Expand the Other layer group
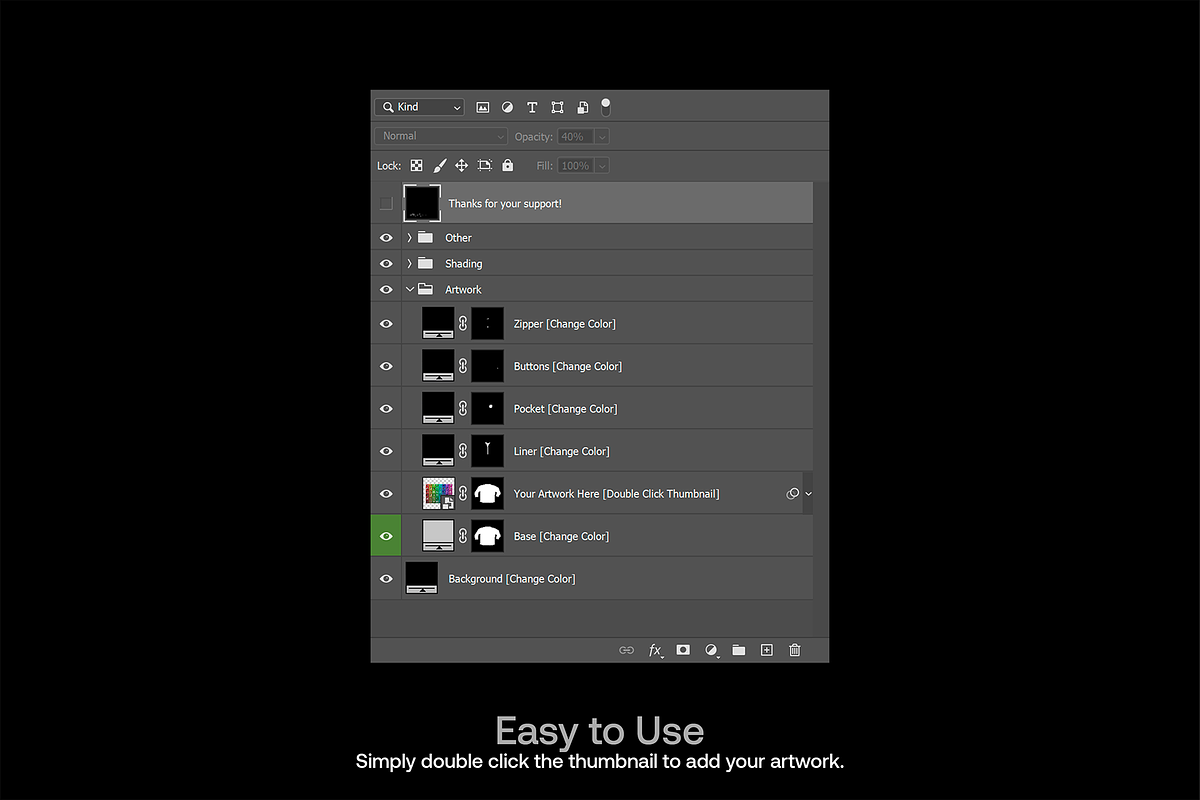1200x800 pixels. tap(409, 238)
